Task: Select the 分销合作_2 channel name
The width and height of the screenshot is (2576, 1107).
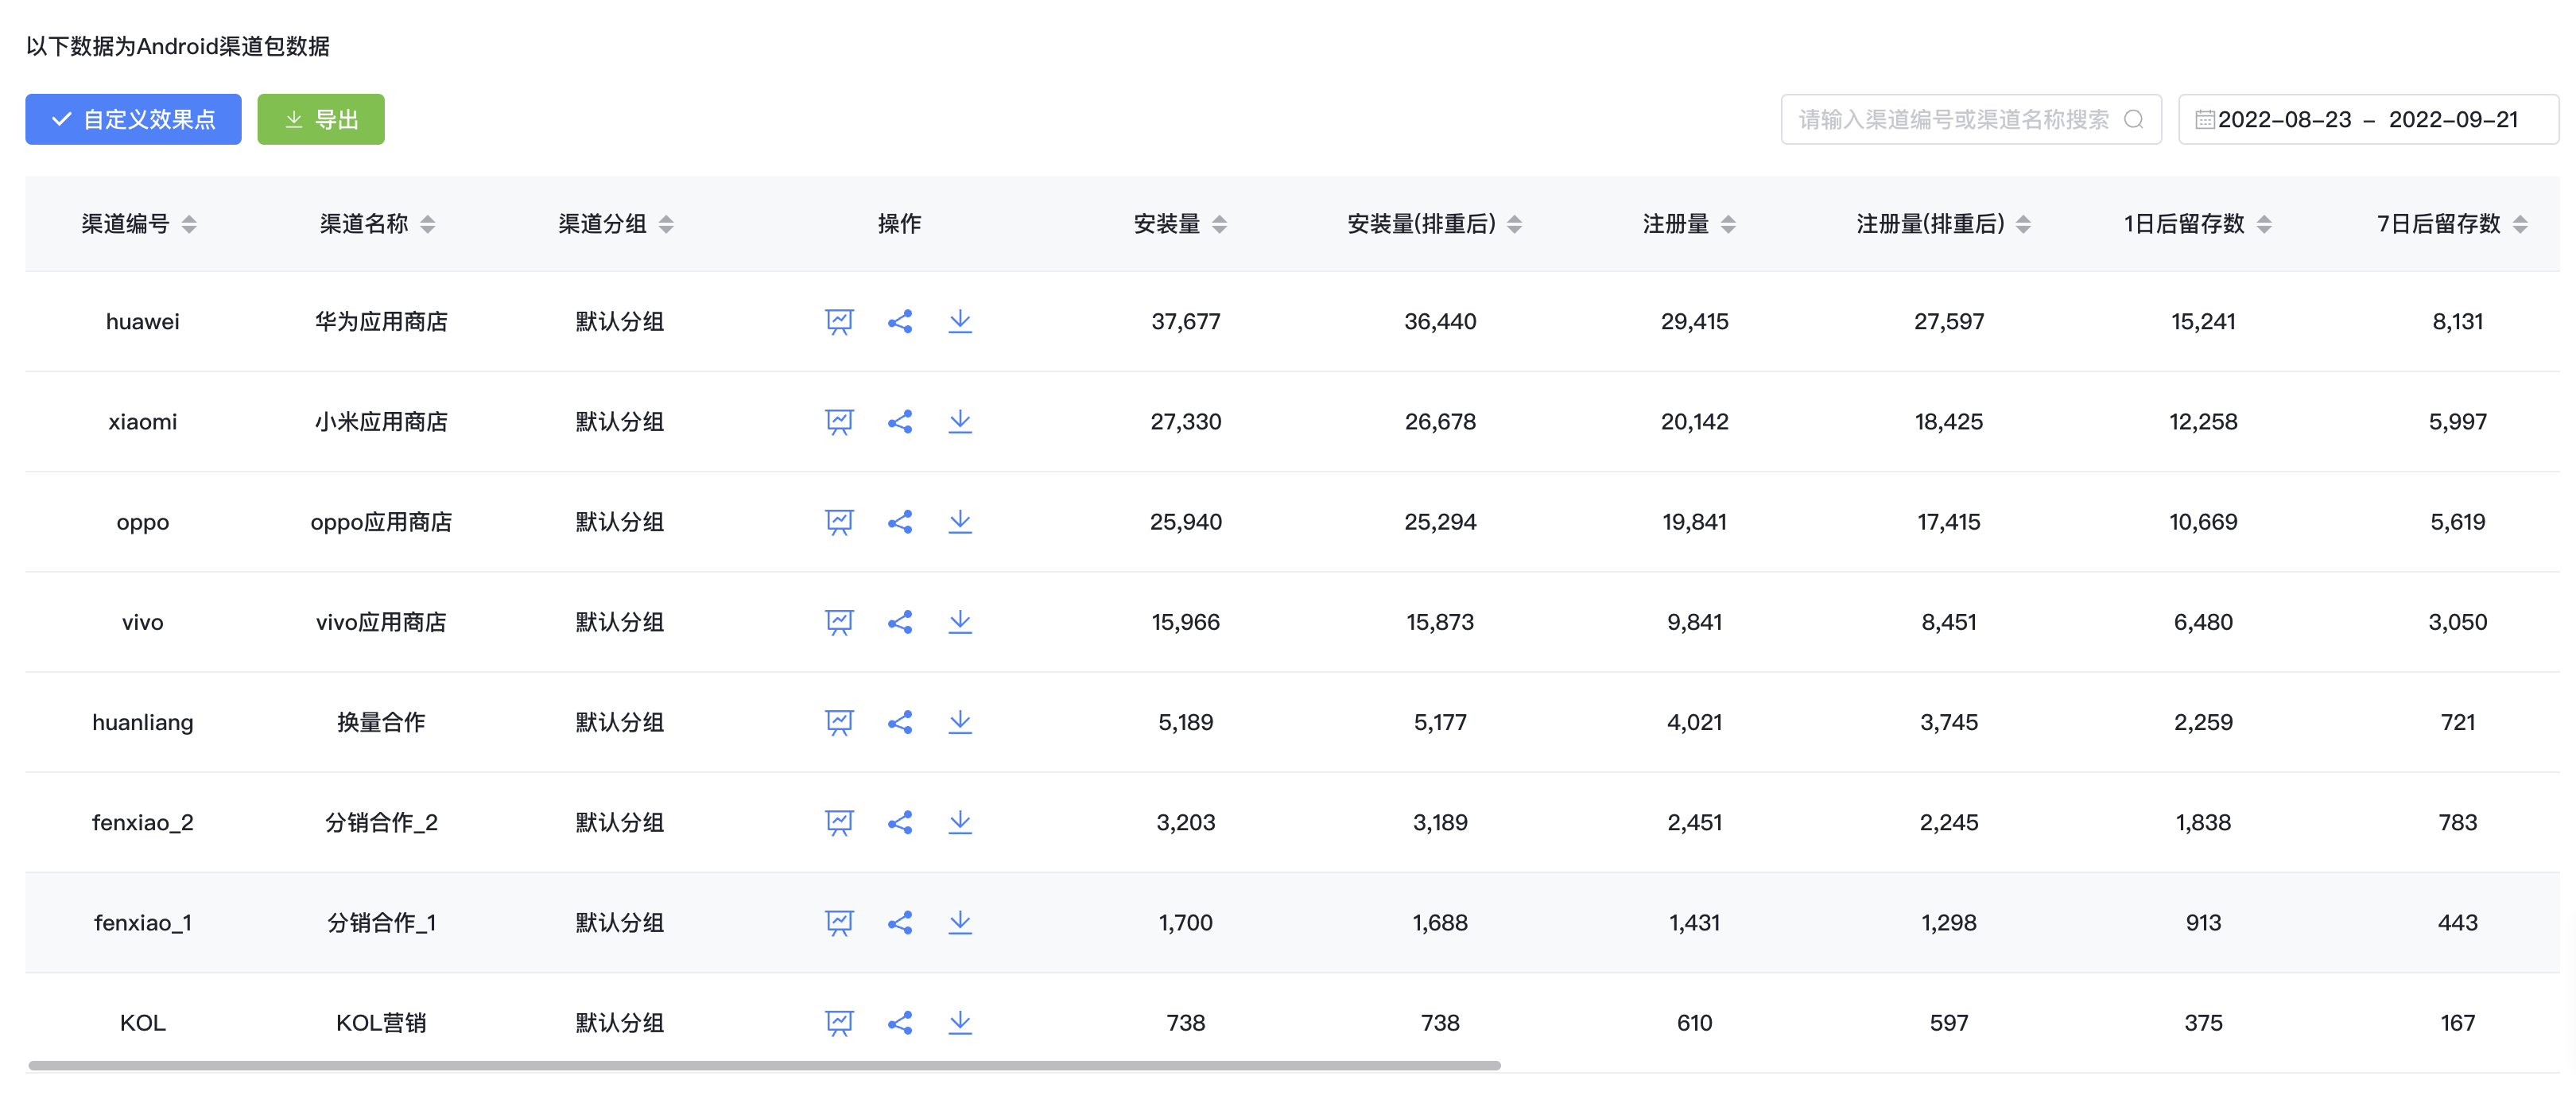Action: tap(381, 822)
